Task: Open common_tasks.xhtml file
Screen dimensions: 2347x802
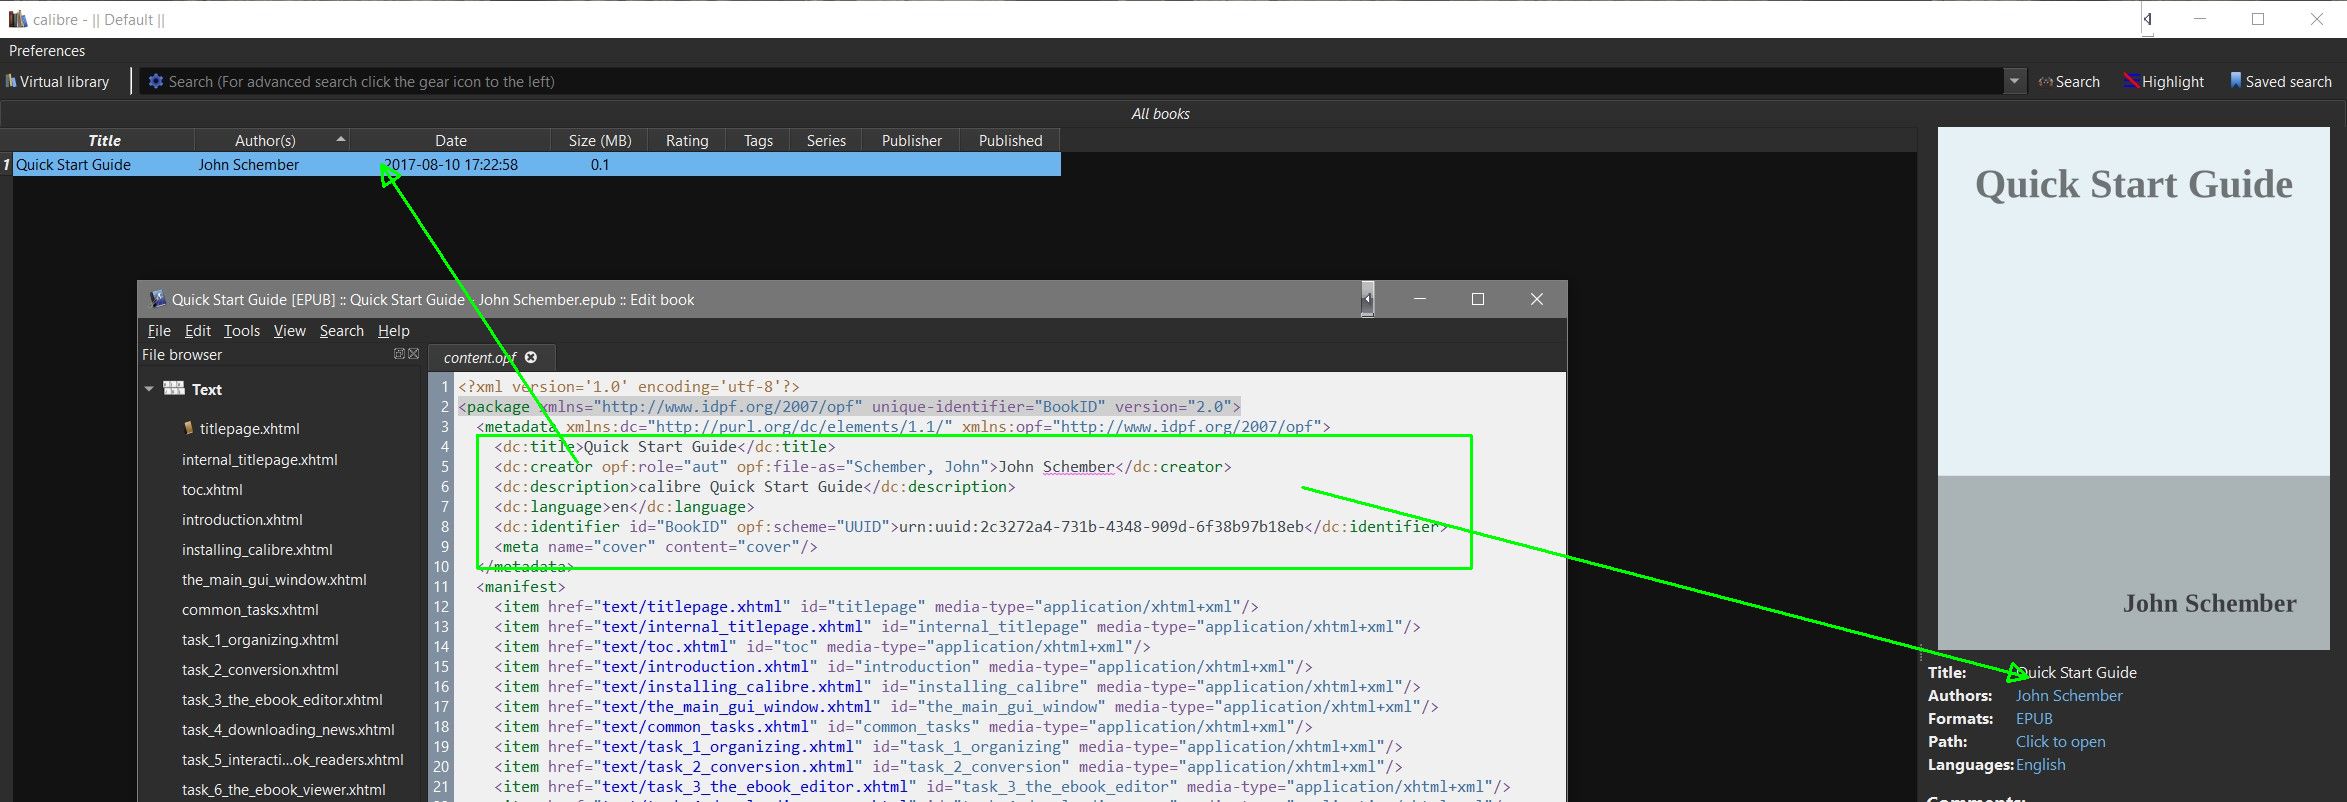Action: 250,610
